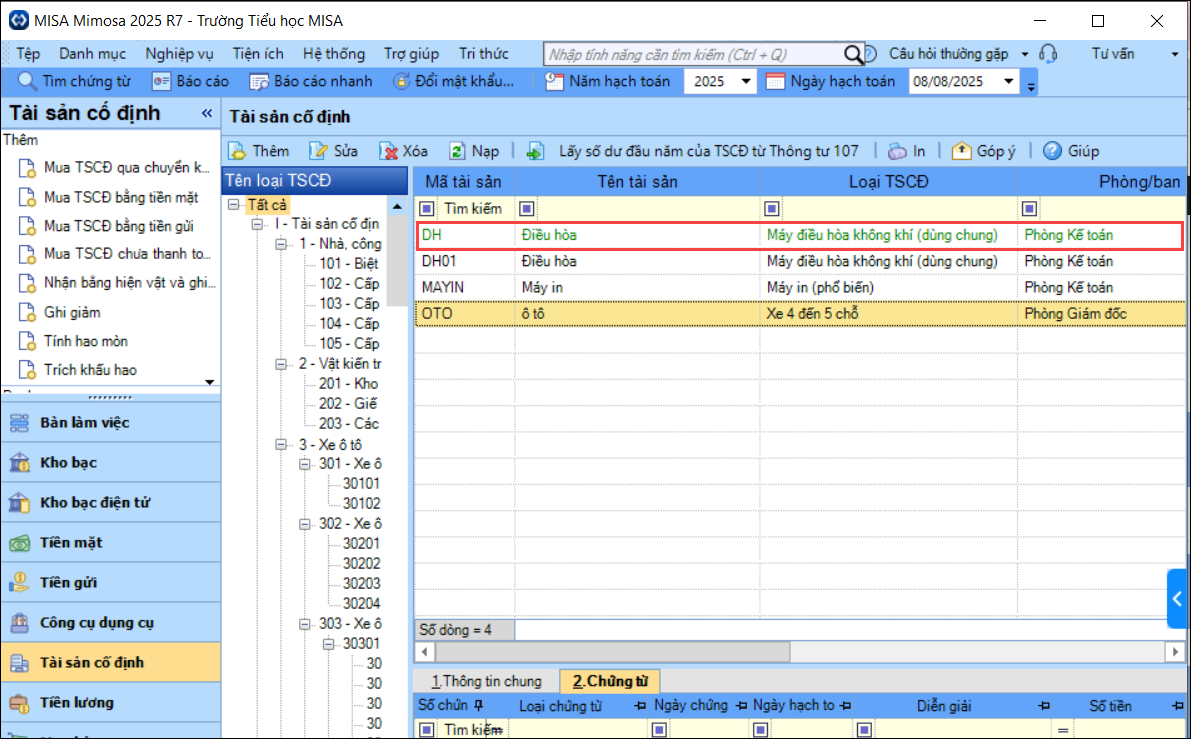The image size is (1191, 739).
Task: Click Tính hao mòn document icon
Action: click(x=27, y=341)
